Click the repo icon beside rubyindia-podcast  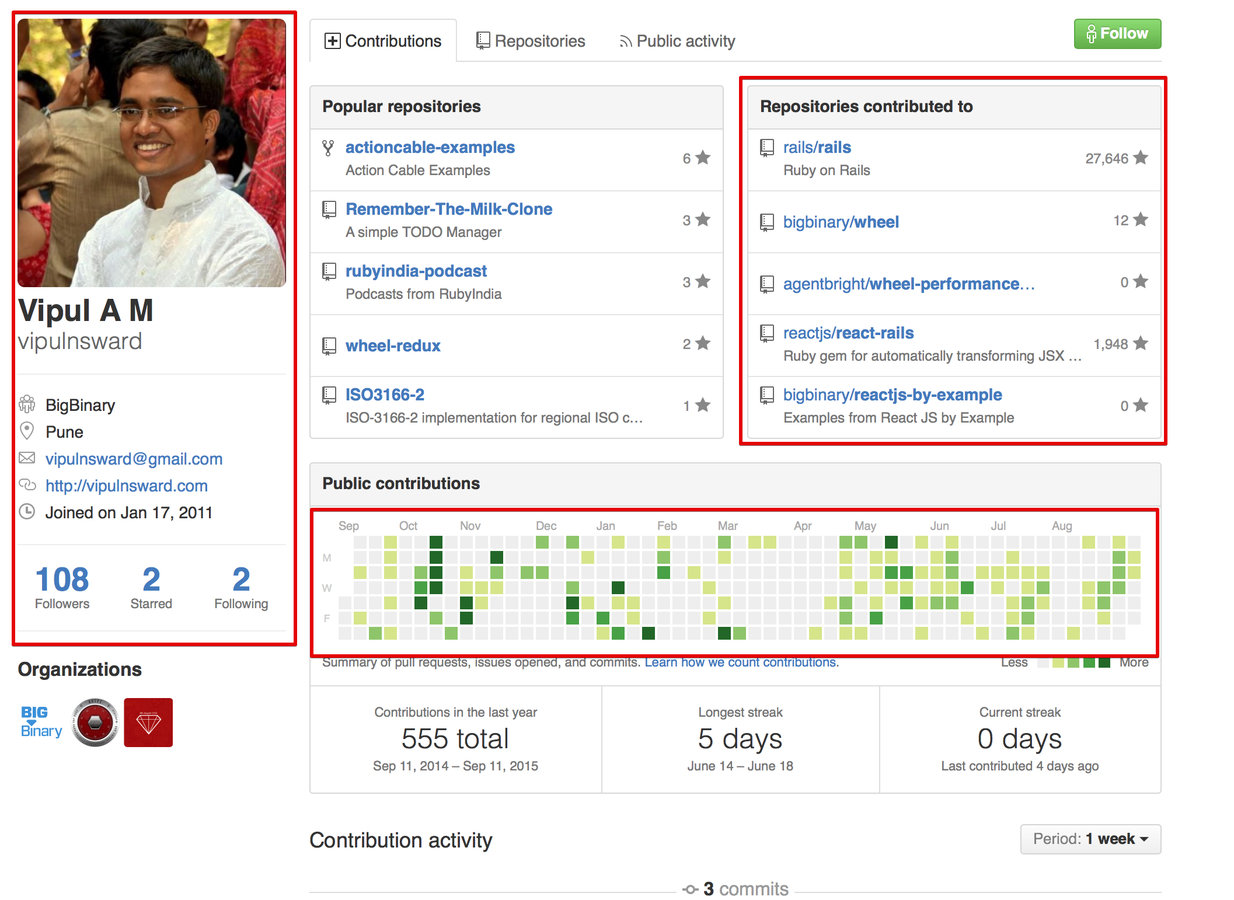(x=328, y=272)
